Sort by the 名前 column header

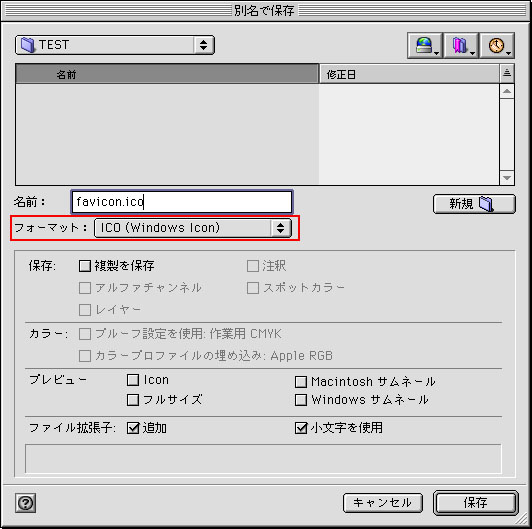167,74
